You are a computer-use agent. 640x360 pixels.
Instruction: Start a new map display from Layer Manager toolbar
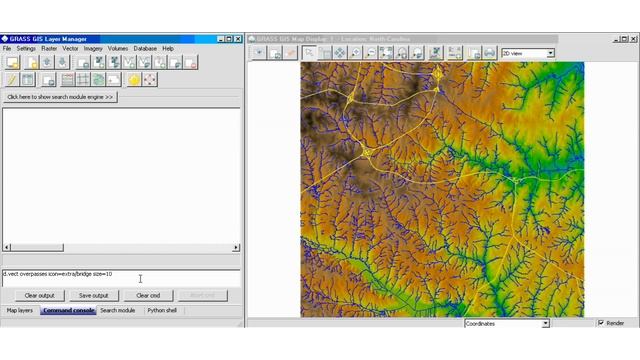tap(13, 62)
